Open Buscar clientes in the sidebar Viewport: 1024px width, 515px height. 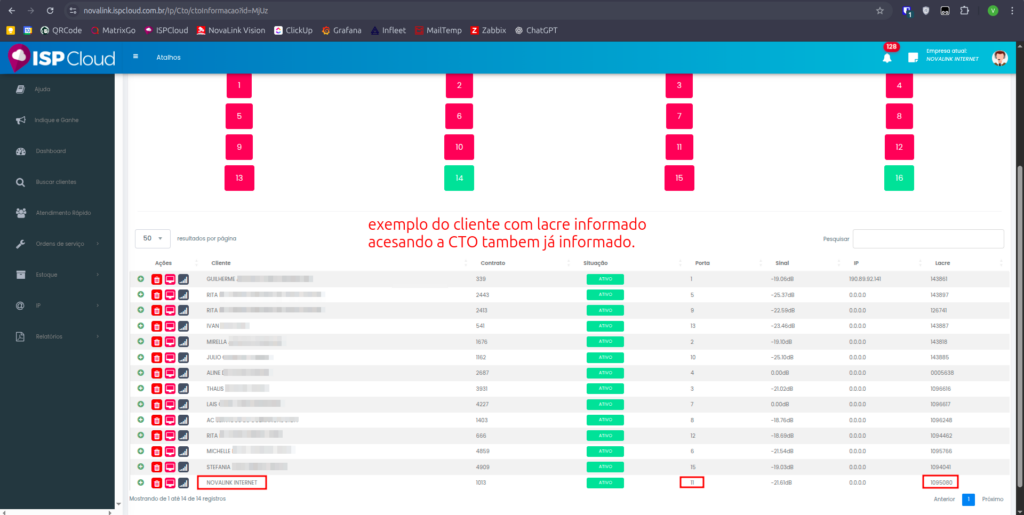tap(55, 182)
